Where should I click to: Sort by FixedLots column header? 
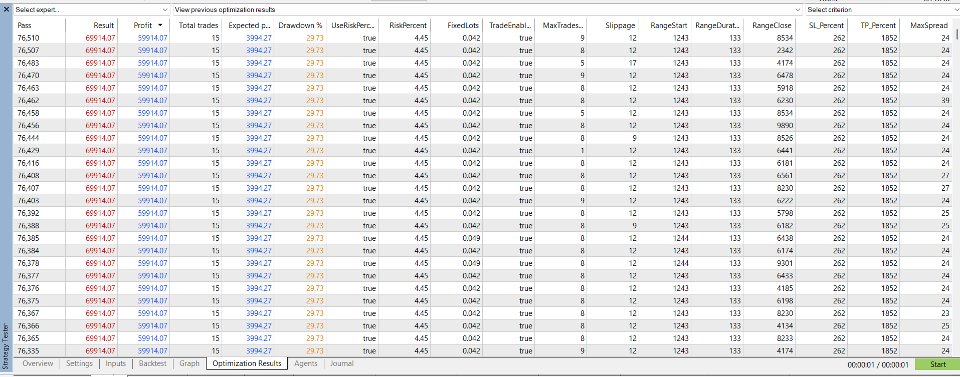point(456,25)
